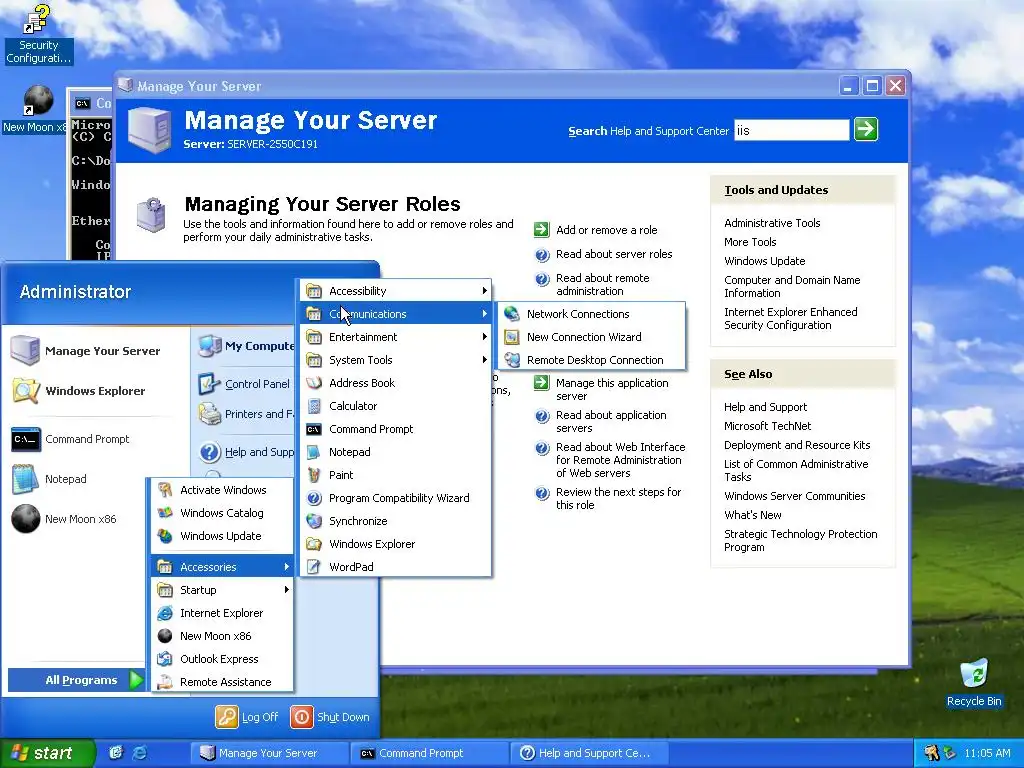
Task: Open Manage Your Server pinned start item
Action: tap(97, 351)
